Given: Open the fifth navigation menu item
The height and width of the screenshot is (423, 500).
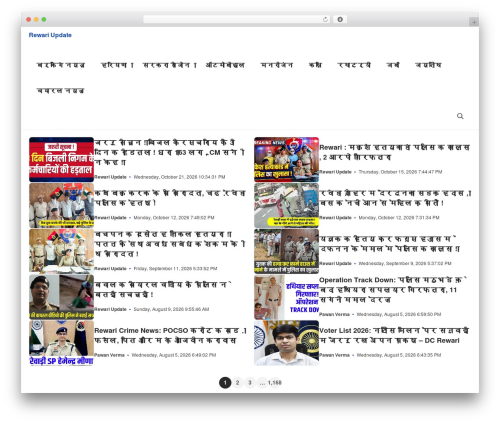Looking at the screenshot, I should (x=277, y=65).
